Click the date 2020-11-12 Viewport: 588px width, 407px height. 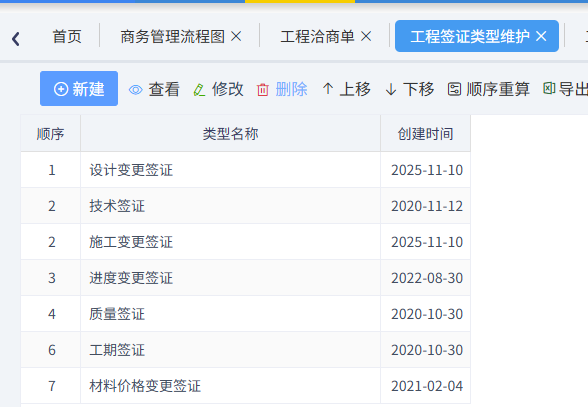tap(427, 206)
